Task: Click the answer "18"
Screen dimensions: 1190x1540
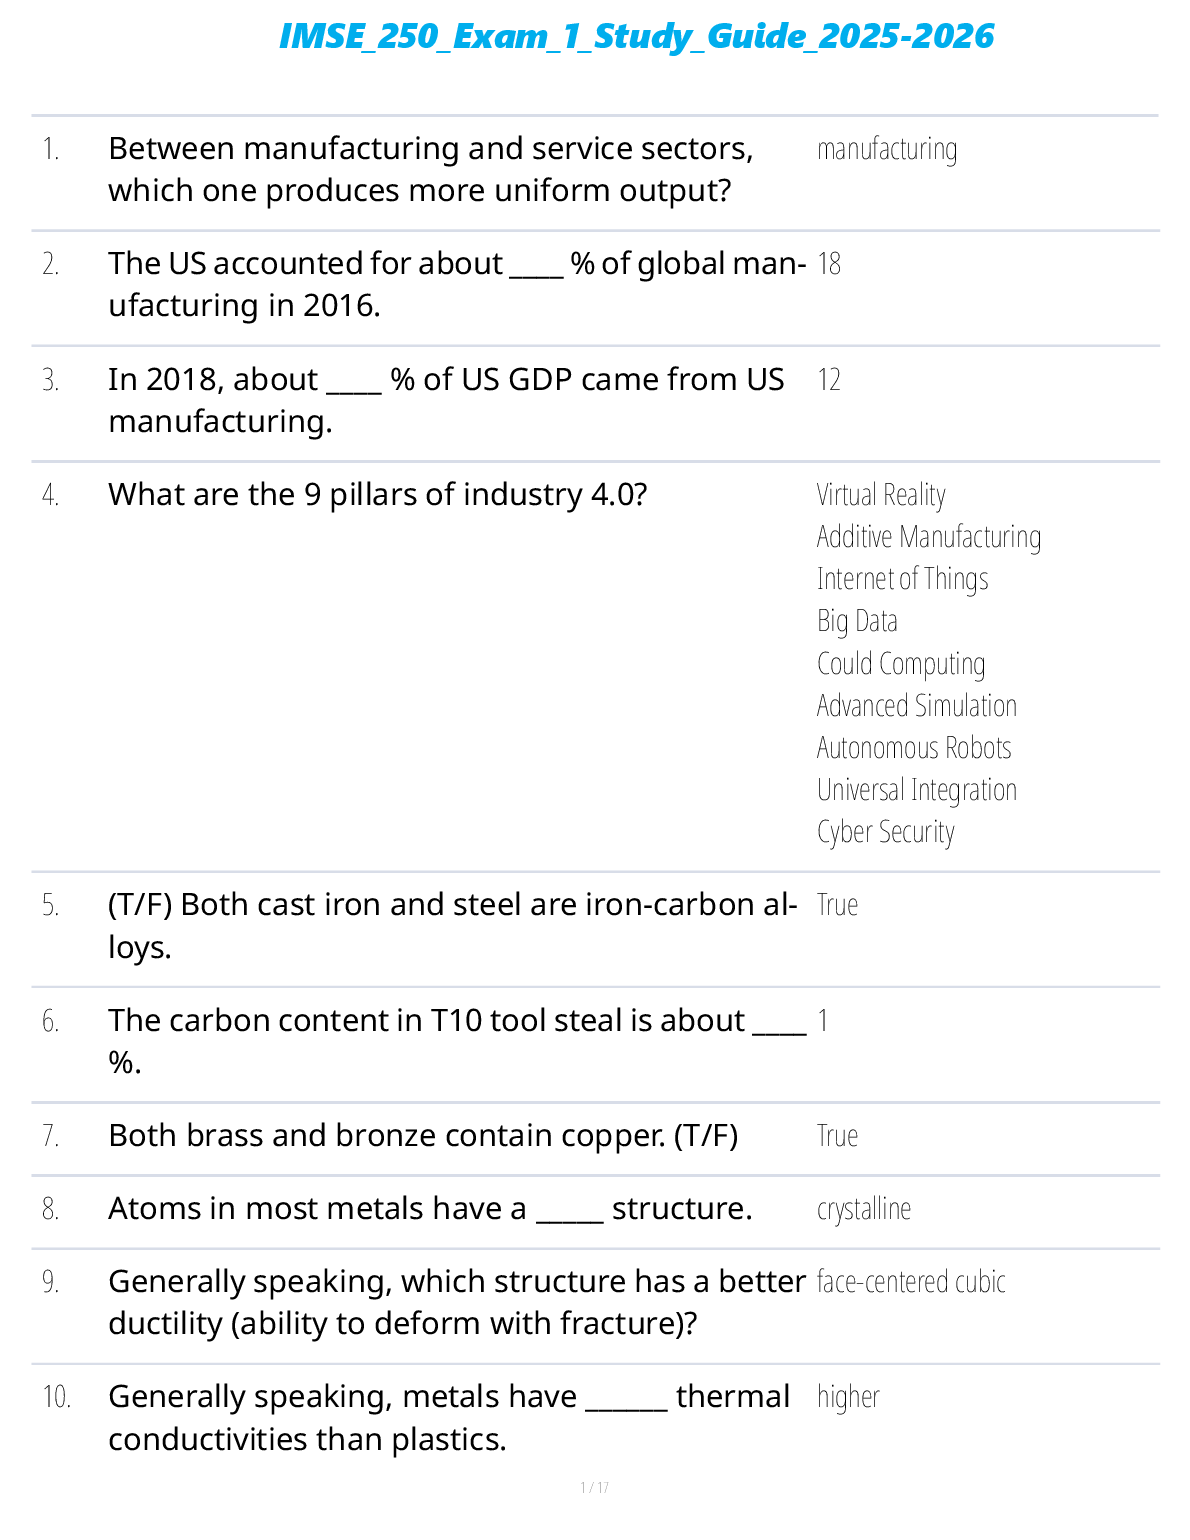Action: [x=829, y=264]
